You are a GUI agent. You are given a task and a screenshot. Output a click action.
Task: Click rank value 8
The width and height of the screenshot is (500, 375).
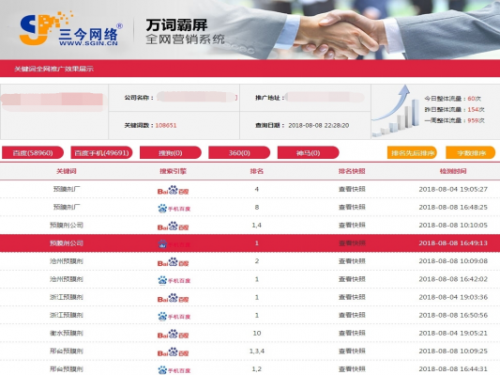click(x=257, y=207)
